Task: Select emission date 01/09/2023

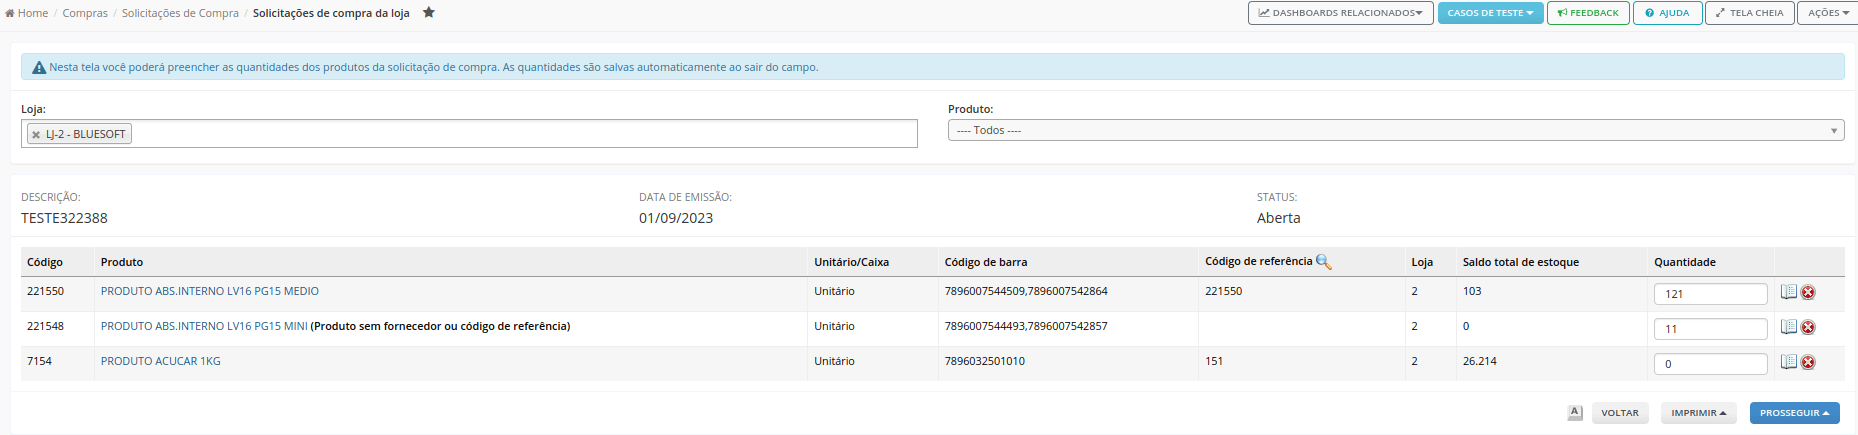Action: pyautogui.click(x=676, y=218)
